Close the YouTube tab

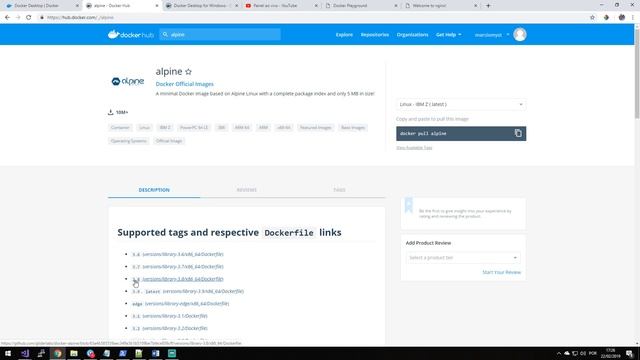[316, 6]
